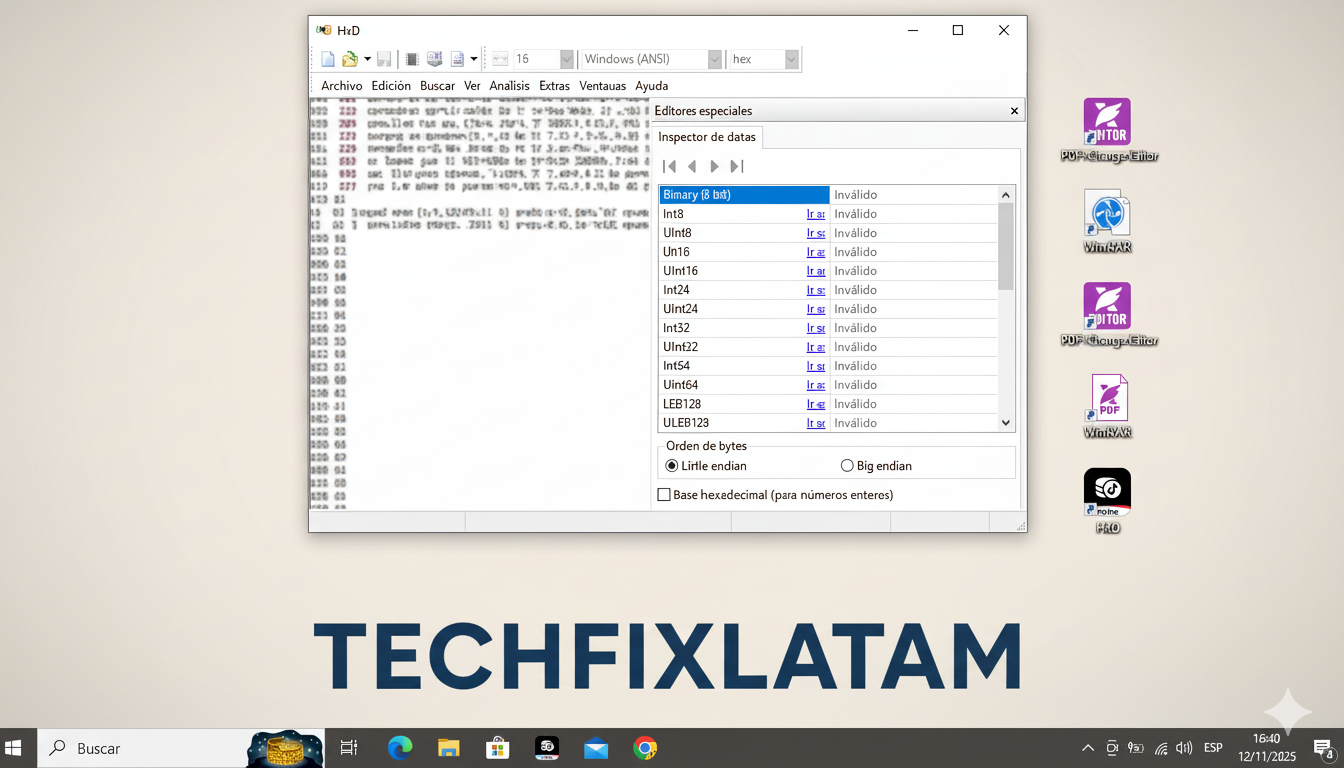Open the Extras menu
This screenshot has width=1344, height=768.
[554, 86]
